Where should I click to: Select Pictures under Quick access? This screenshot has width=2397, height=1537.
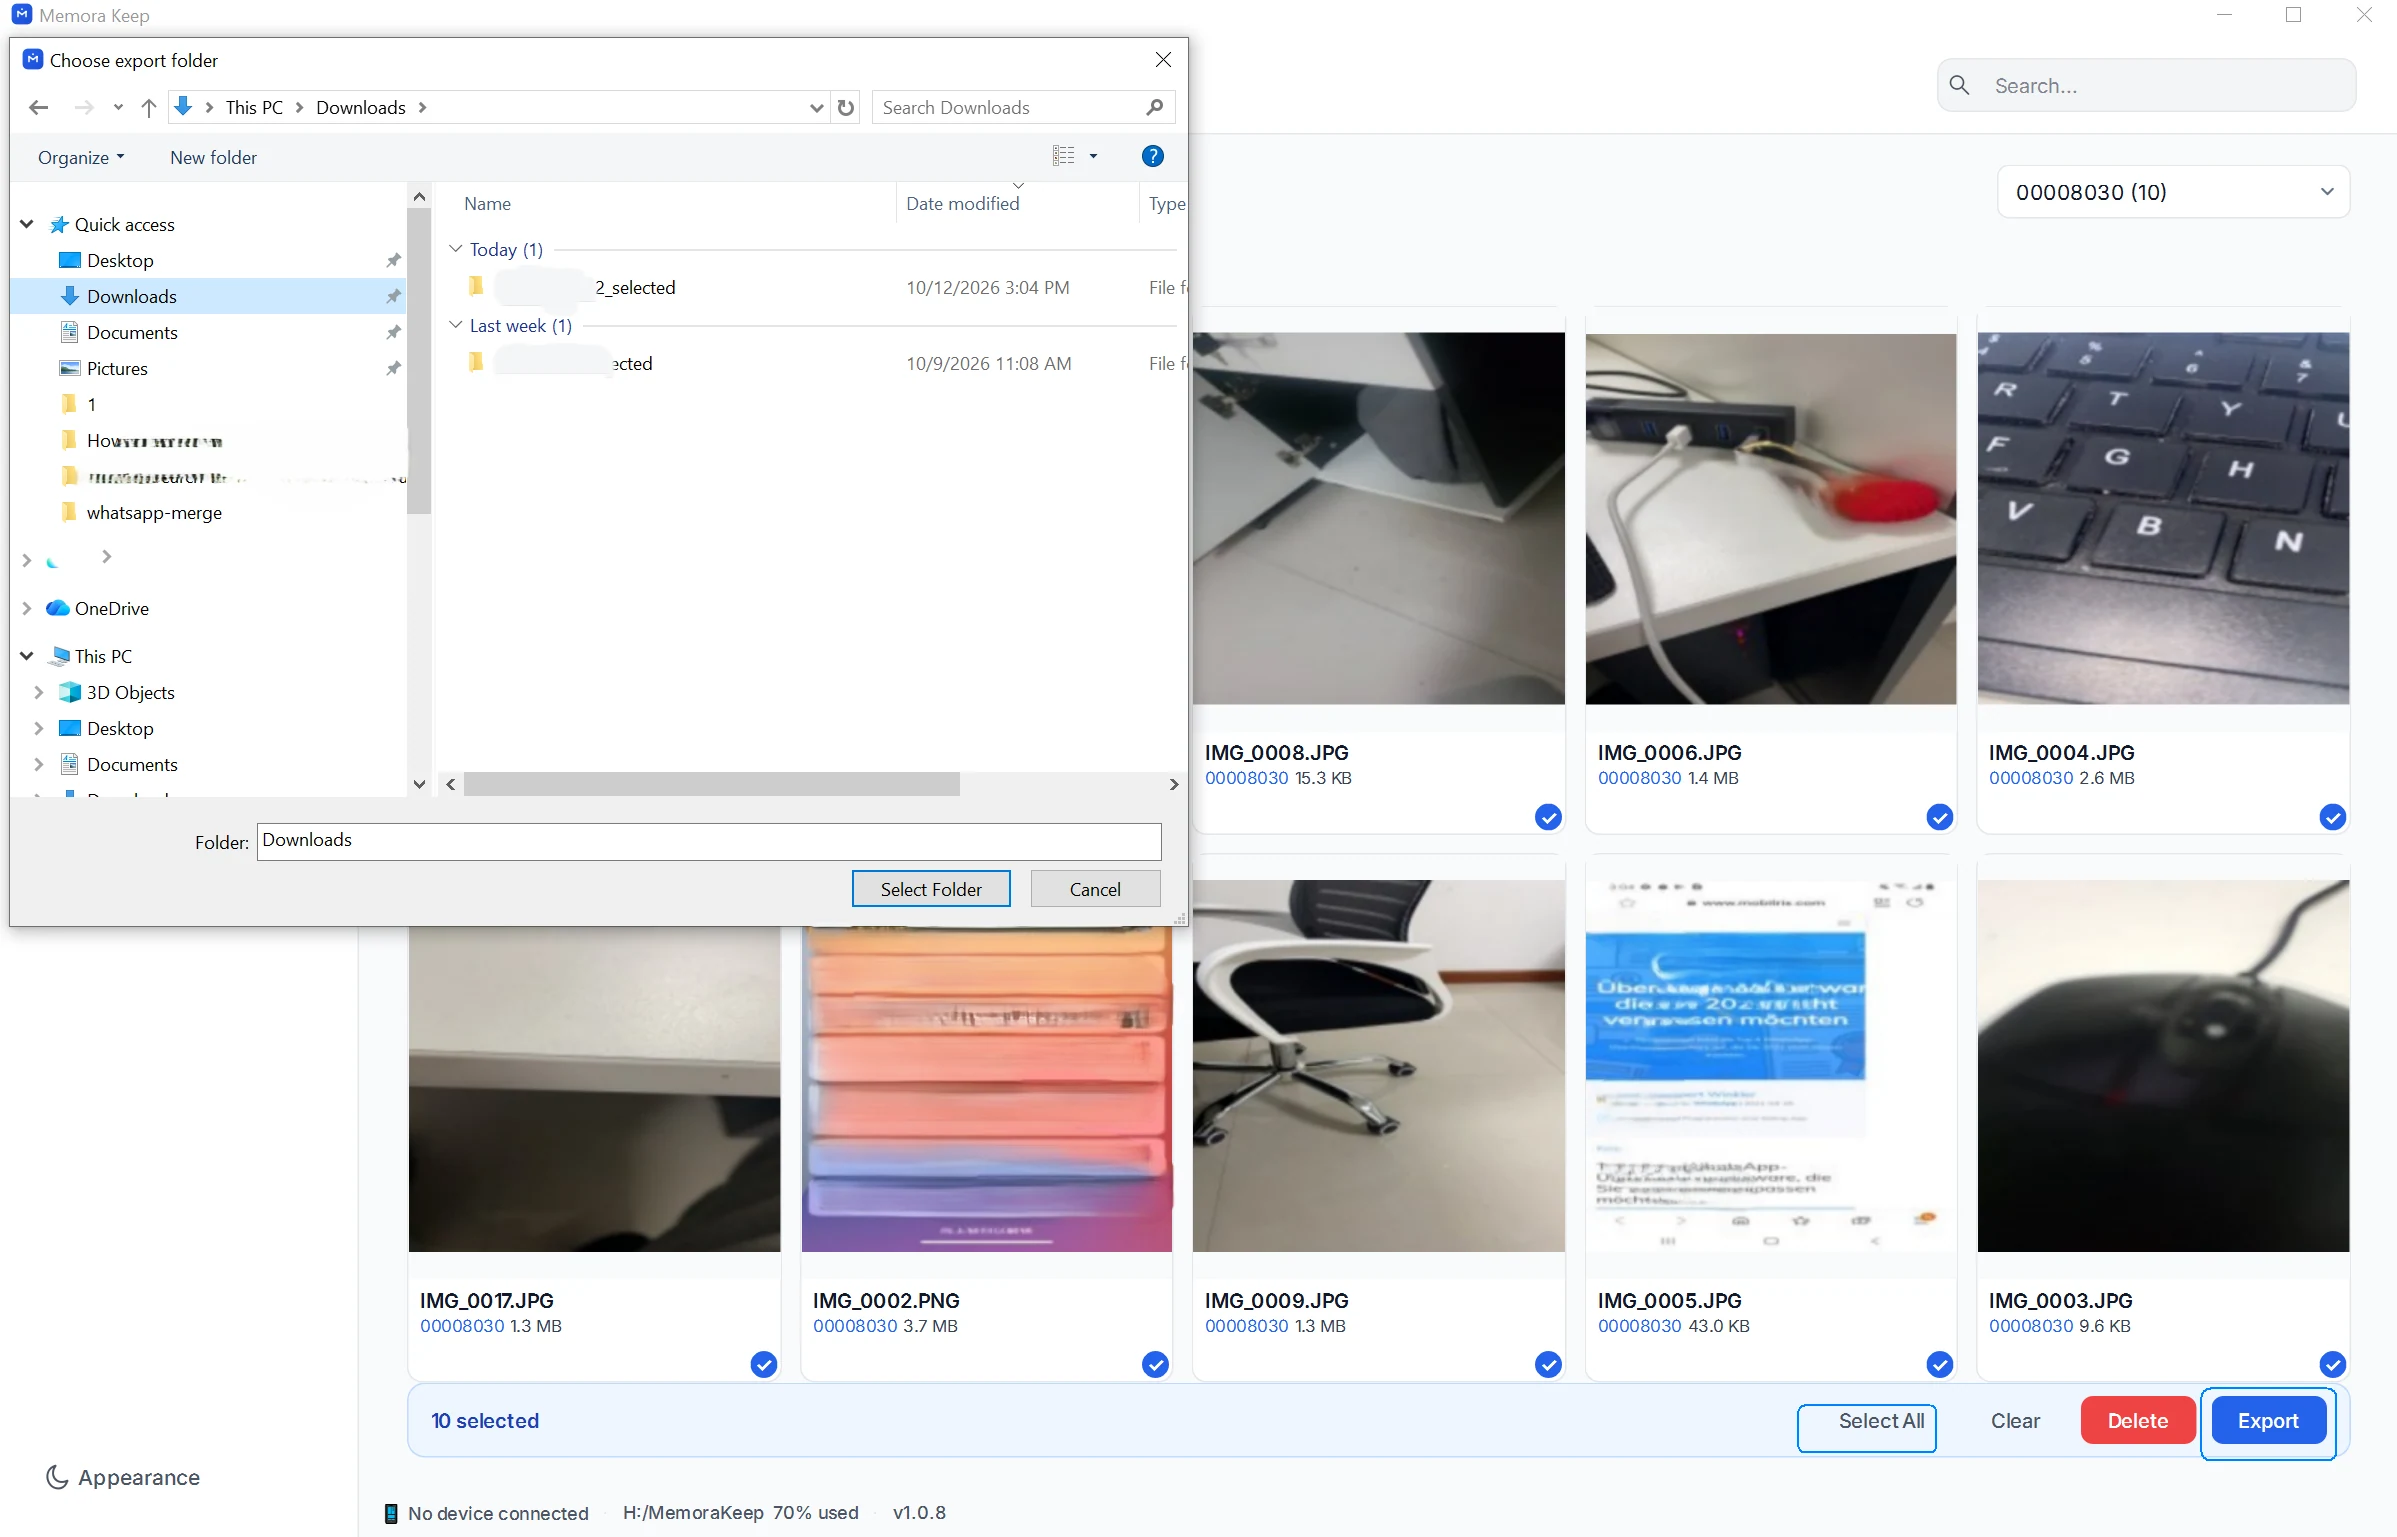tap(117, 368)
